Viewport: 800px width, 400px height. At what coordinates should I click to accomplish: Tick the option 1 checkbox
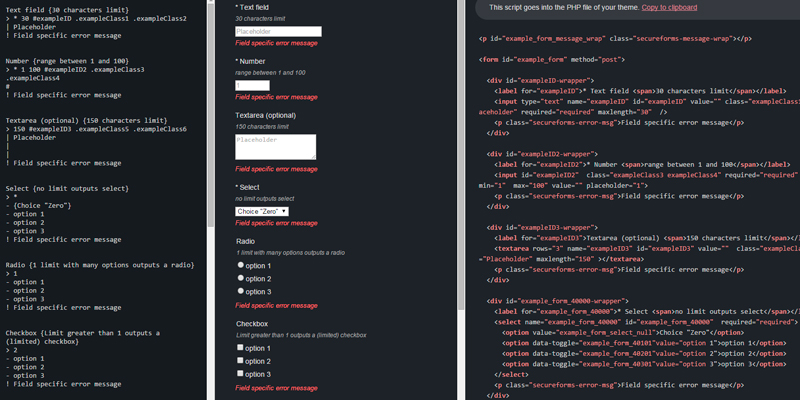(240, 348)
